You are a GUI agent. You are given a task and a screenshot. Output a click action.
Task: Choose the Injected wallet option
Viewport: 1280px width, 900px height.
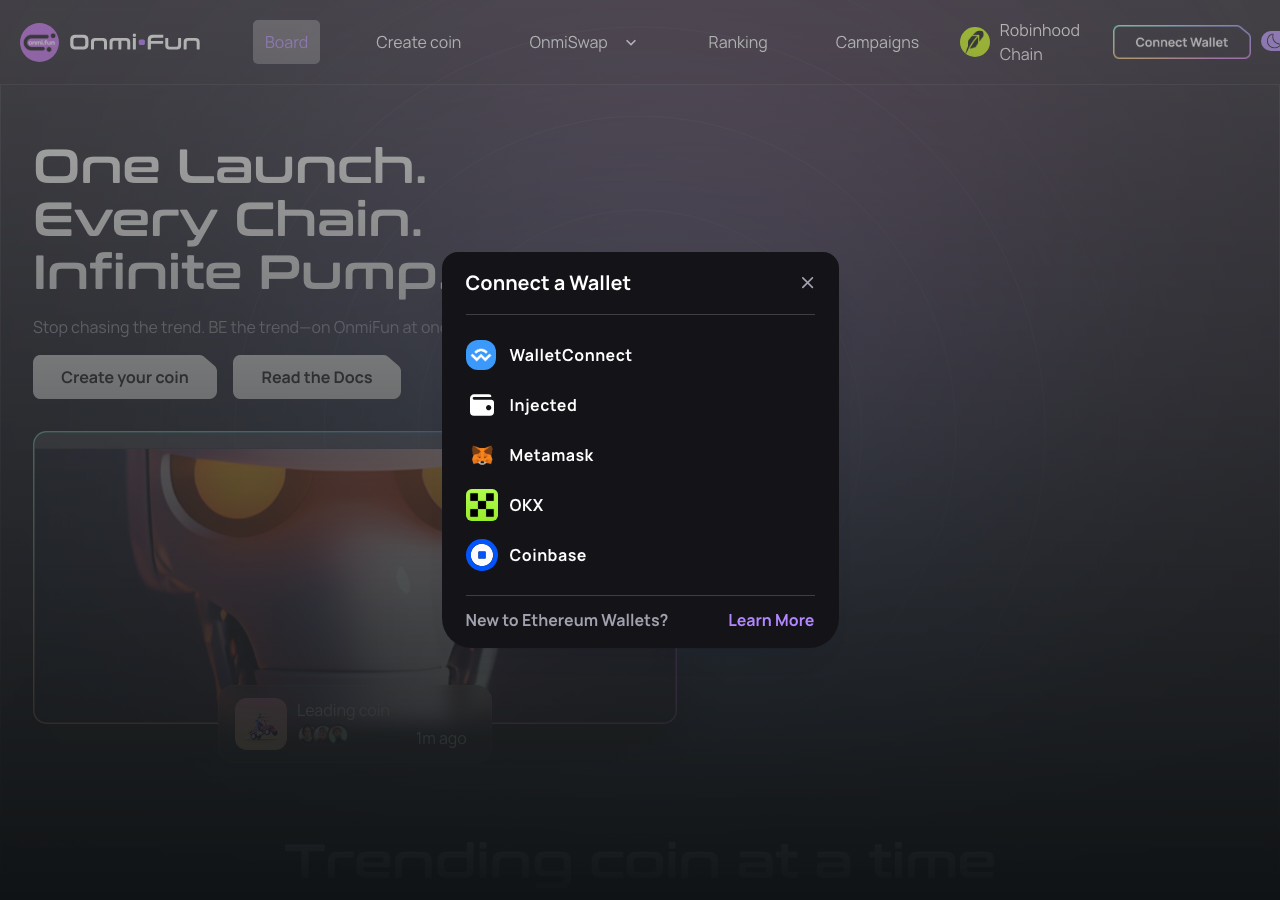[x=640, y=405]
